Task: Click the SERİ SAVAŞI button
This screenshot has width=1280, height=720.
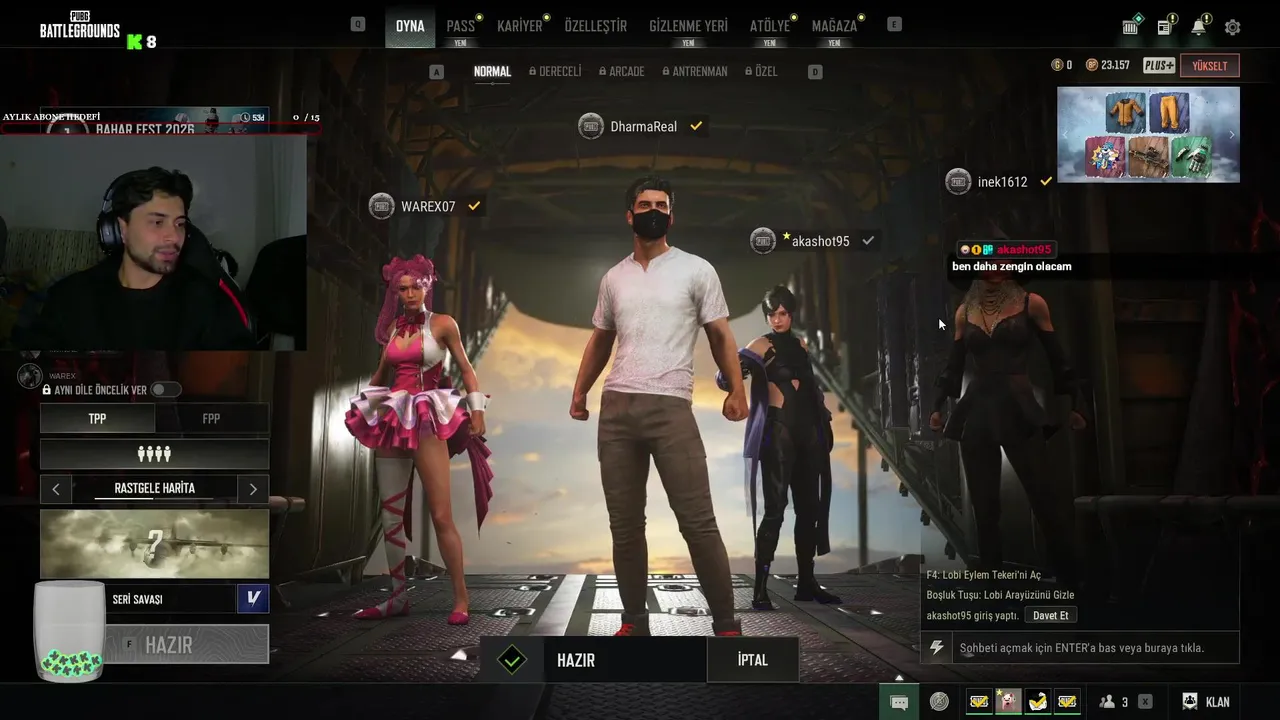Action: click(170, 599)
